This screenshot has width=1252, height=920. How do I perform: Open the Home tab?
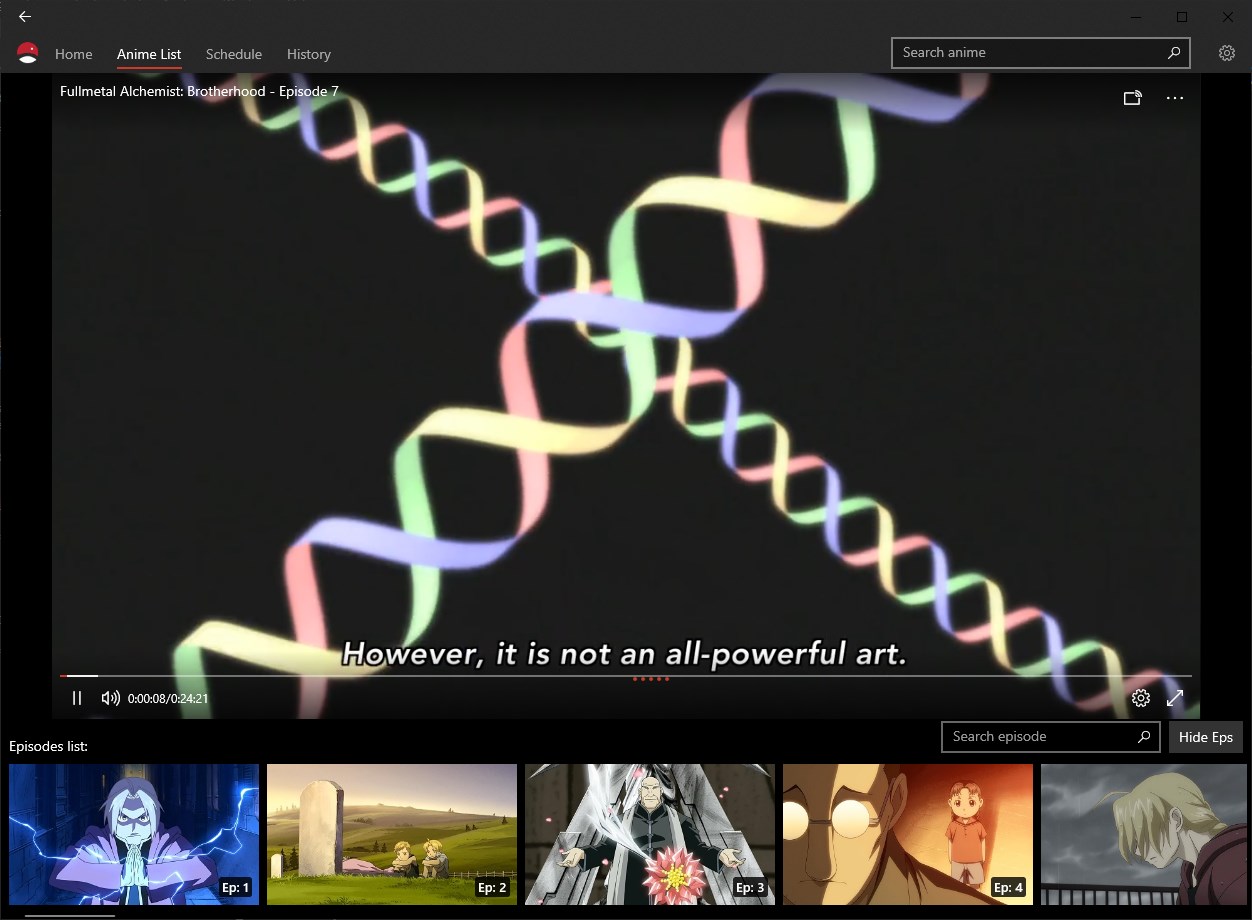point(74,54)
